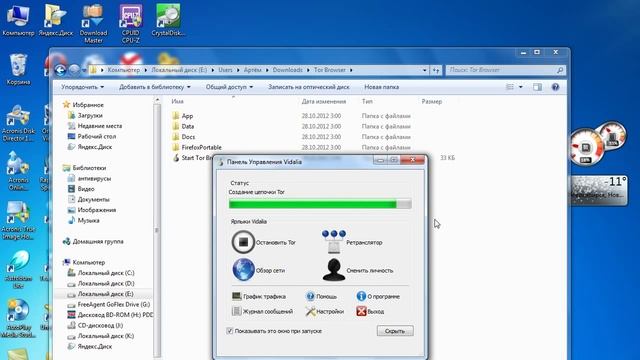
Task: Click the Stop Tor (Остановить Tor) icon
Action: pyautogui.click(x=243, y=242)
